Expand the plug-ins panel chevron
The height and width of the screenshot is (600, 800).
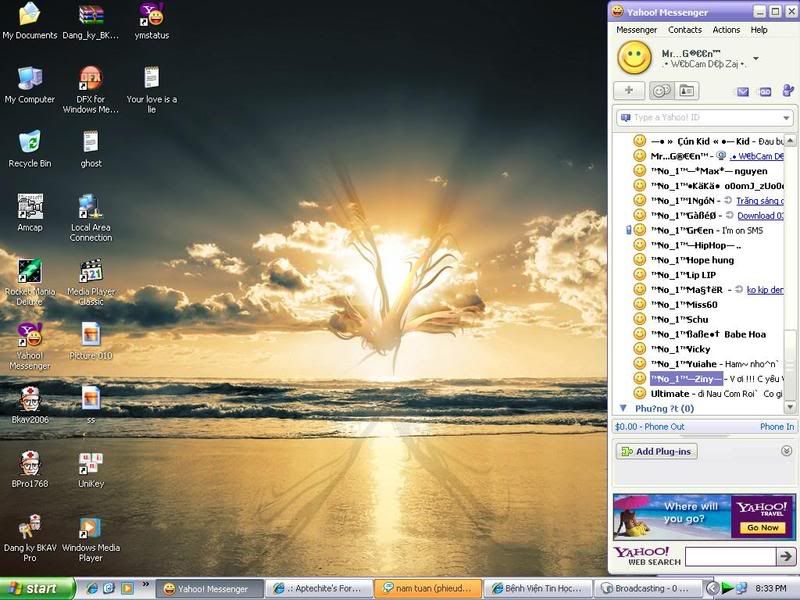pos(786,451)
